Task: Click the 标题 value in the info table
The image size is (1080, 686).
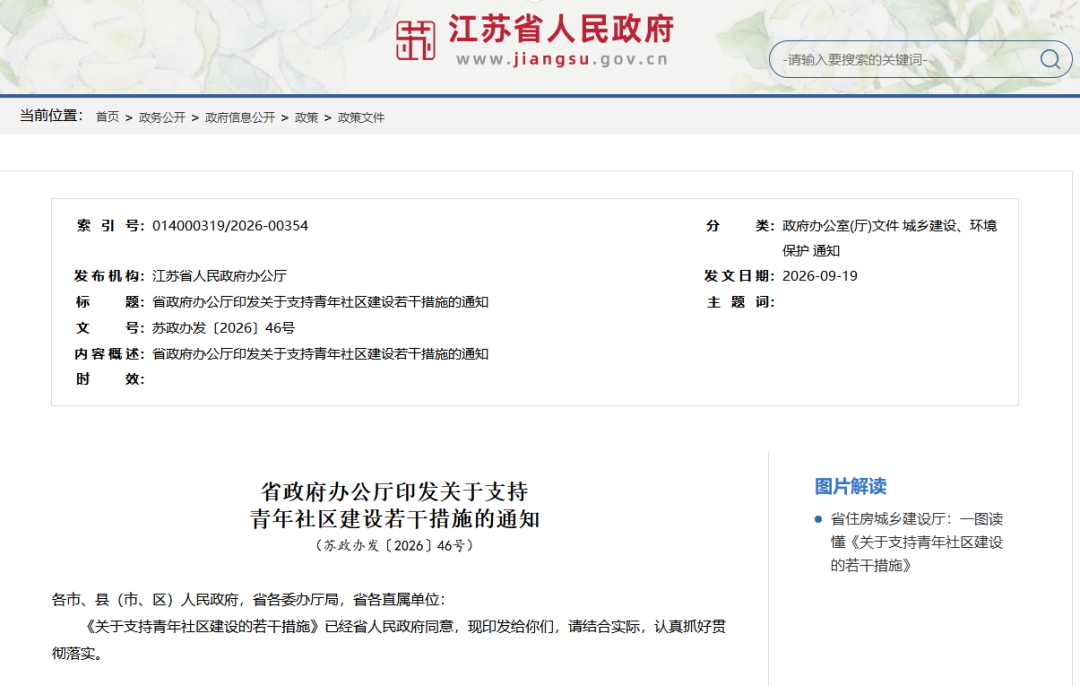Action: click(320, 302)
